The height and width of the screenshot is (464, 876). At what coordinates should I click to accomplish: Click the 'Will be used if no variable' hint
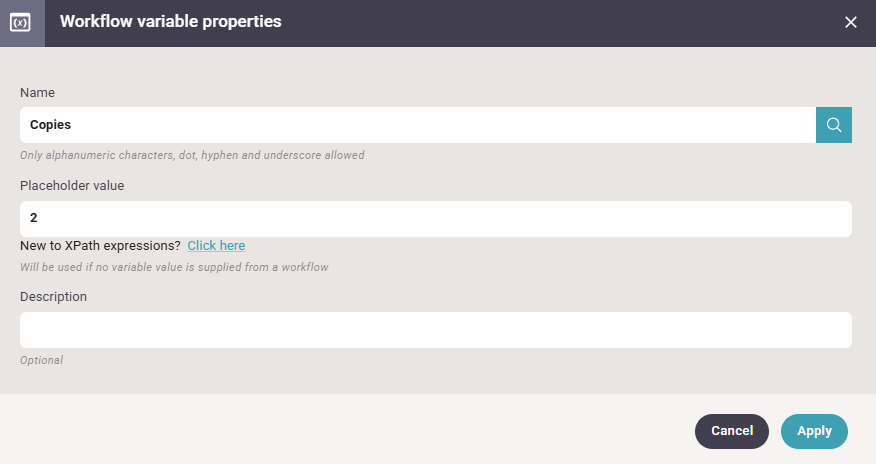point(174,267)
